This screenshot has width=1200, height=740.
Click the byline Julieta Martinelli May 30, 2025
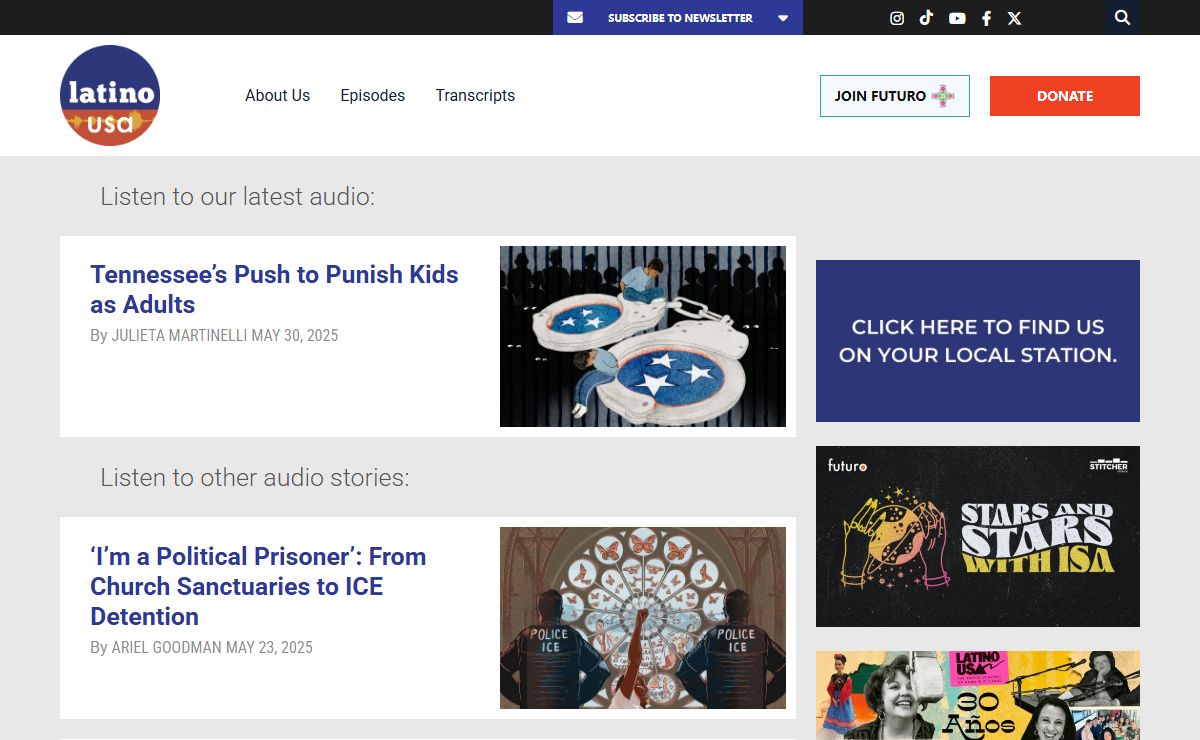pyautogui.click(x=214, y=335)
